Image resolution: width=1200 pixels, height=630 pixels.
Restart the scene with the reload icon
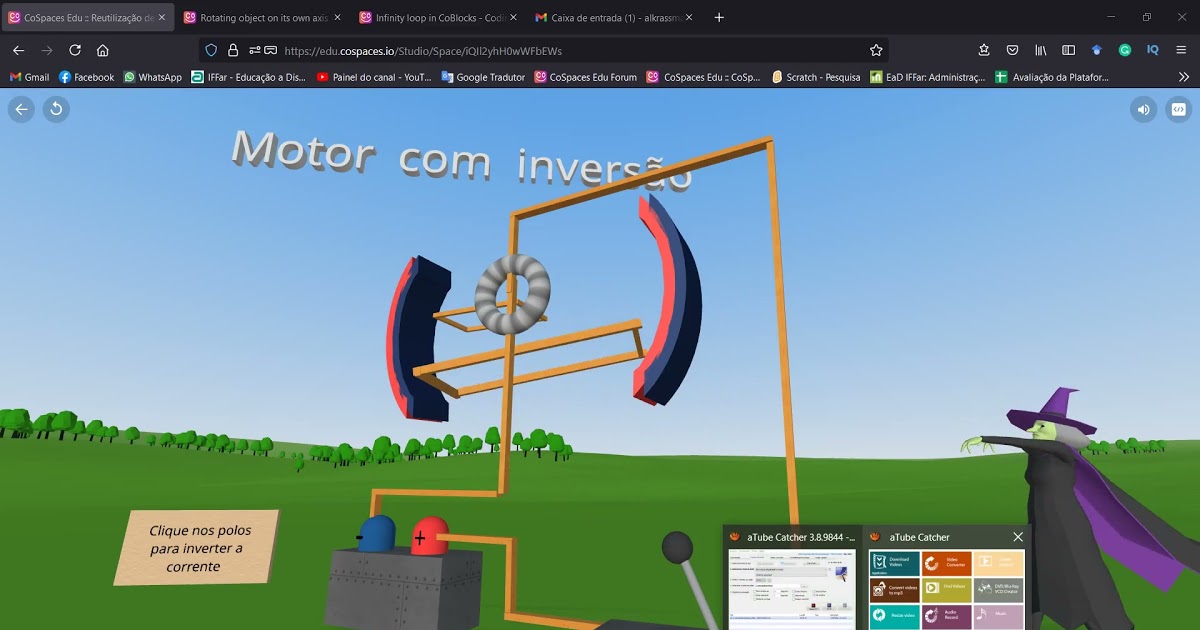tap(56, 109)
